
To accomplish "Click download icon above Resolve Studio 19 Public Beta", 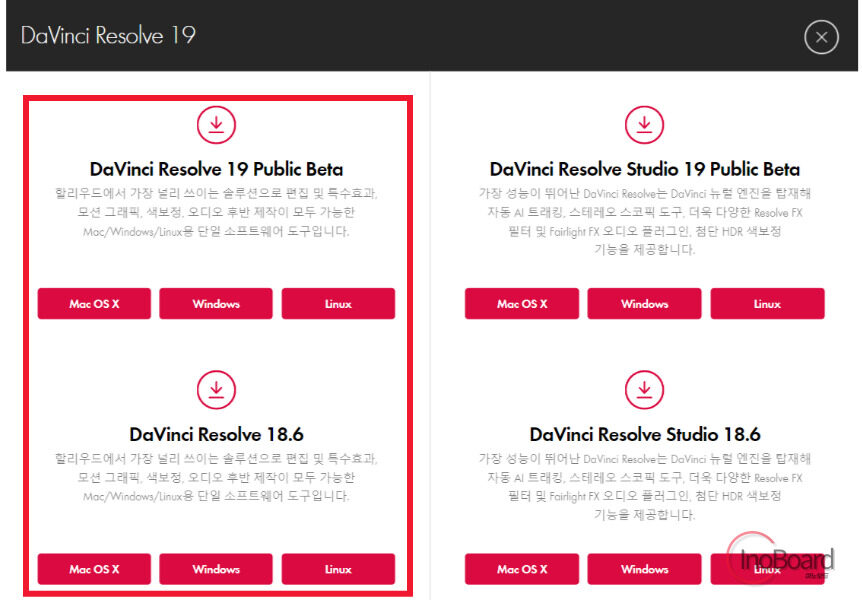I will pos(644,125).
